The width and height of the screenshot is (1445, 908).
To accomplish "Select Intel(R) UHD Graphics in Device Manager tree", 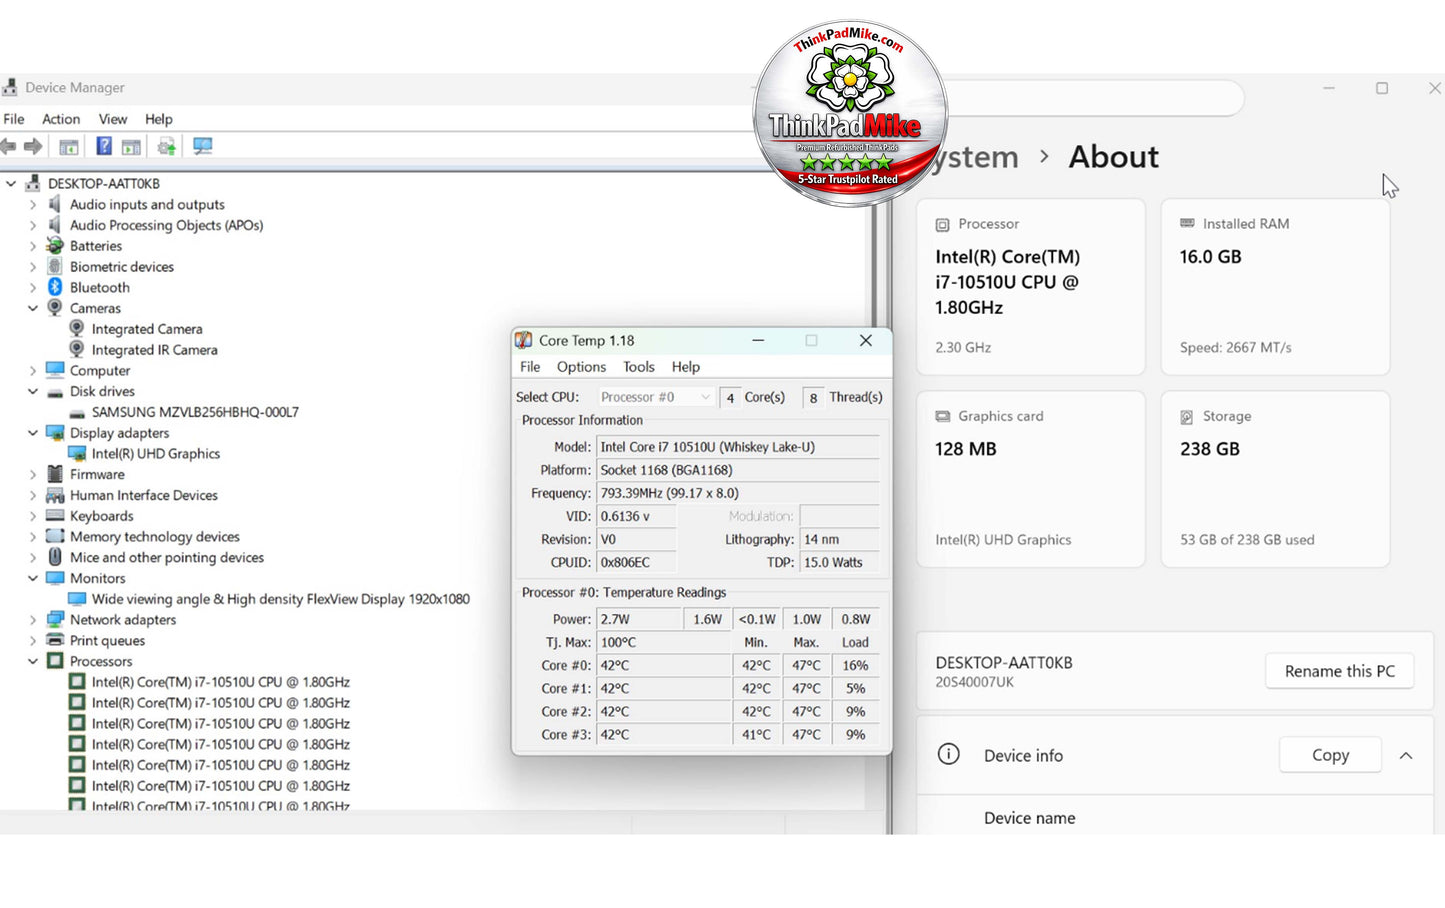I will (156, 453).
